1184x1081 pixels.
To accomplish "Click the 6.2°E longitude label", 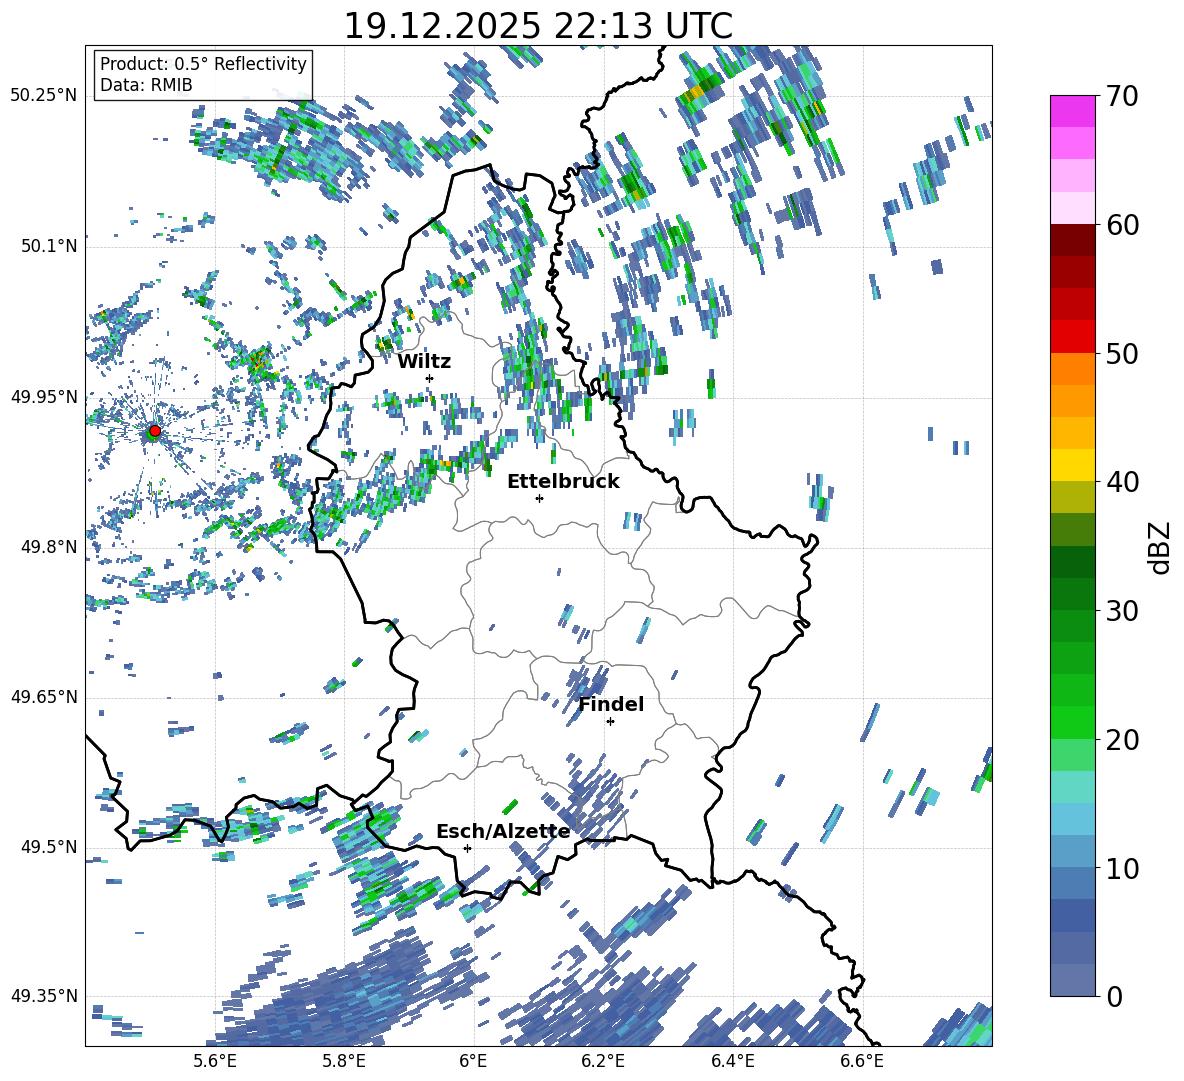I will 603,1061.
